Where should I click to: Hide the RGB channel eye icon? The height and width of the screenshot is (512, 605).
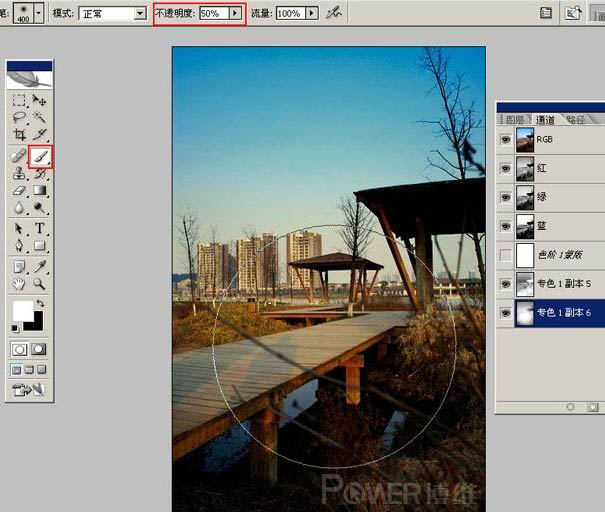(505, 140)
